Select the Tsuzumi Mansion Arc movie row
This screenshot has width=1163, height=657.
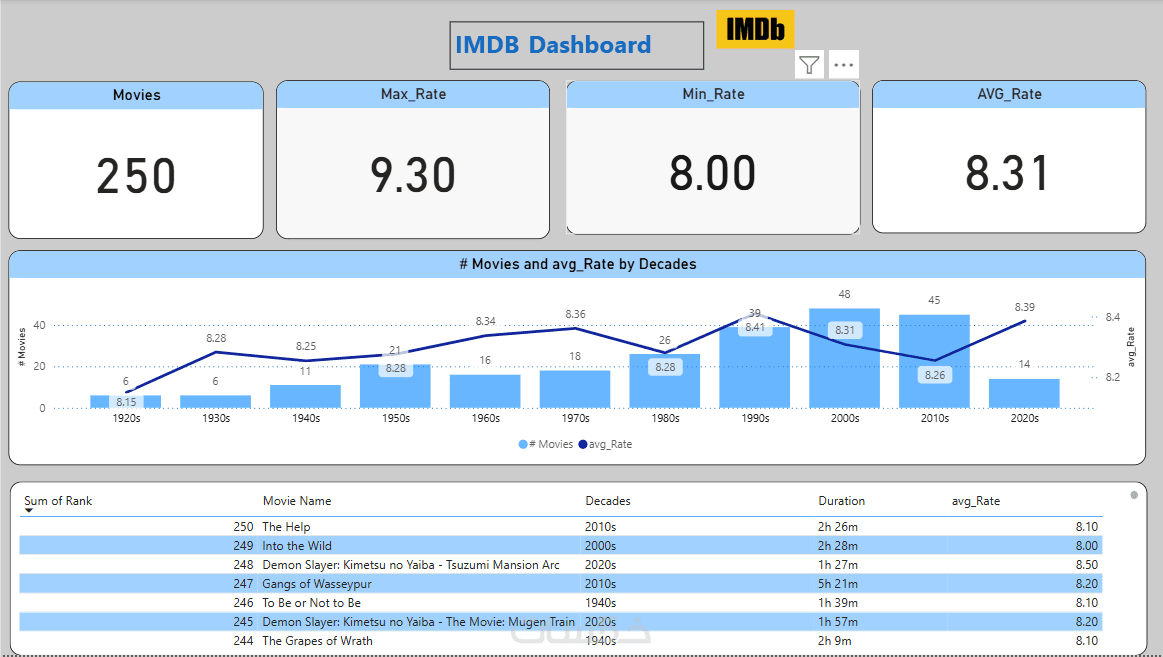pyautogui.click(x=561, y=565)
